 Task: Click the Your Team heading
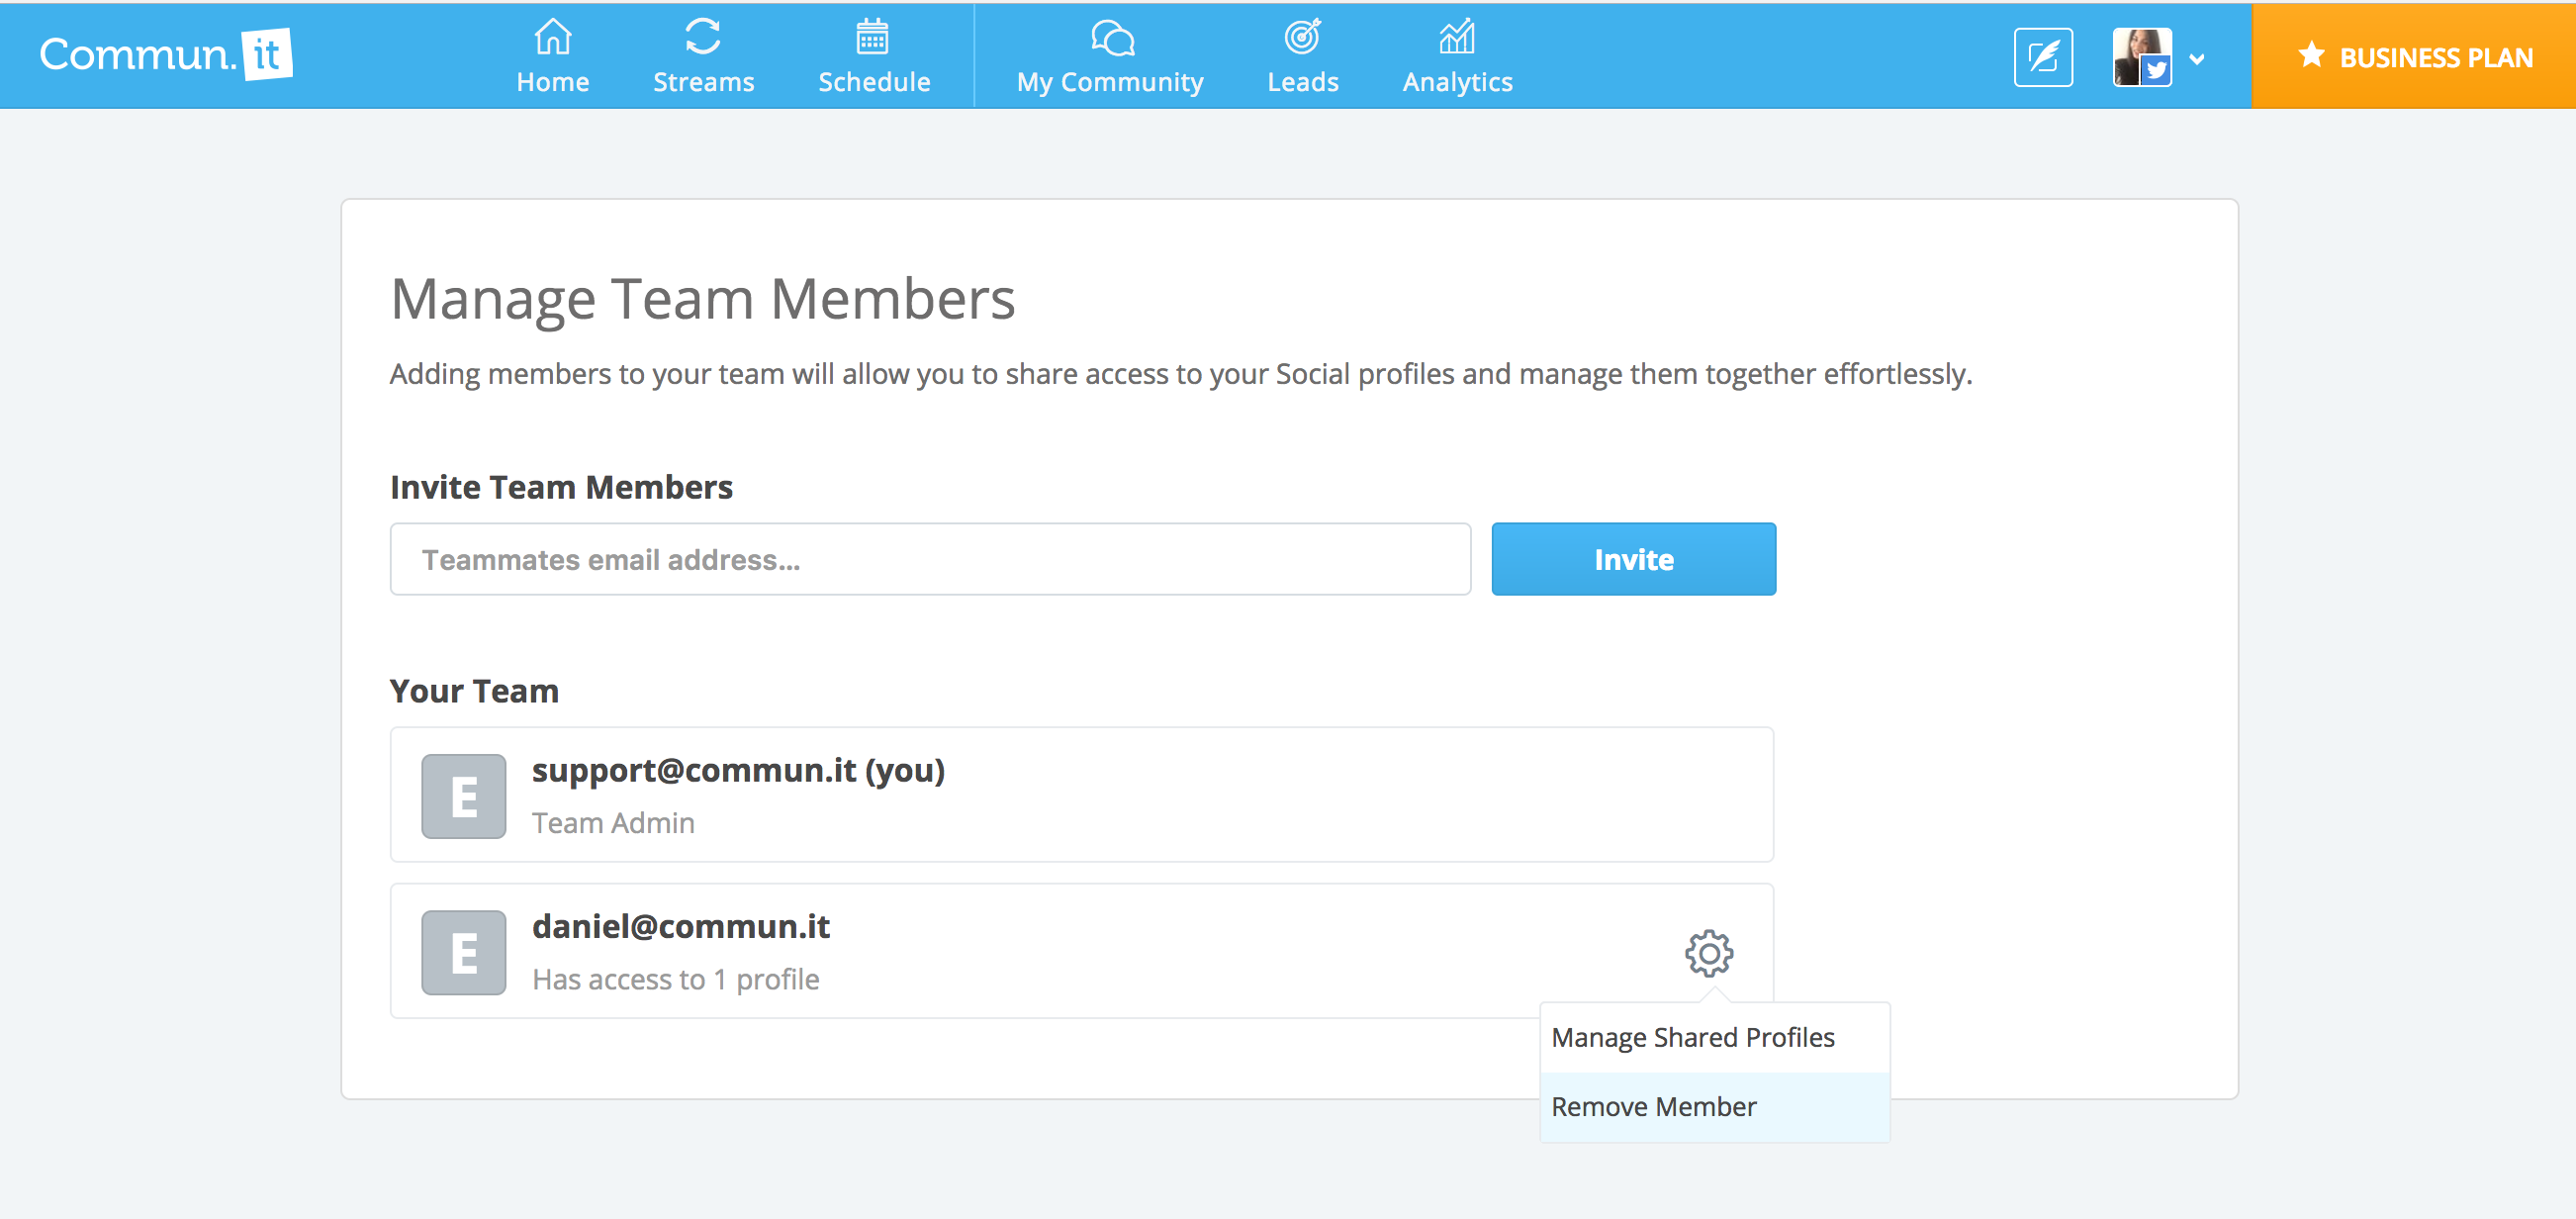(474, 691)
